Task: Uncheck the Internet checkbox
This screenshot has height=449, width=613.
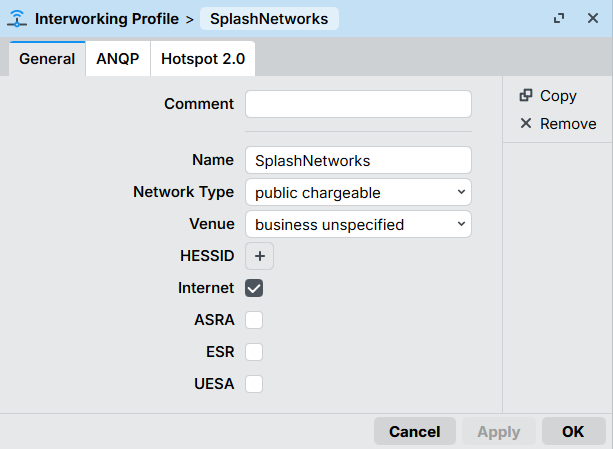Action: (x=254, y=288)
